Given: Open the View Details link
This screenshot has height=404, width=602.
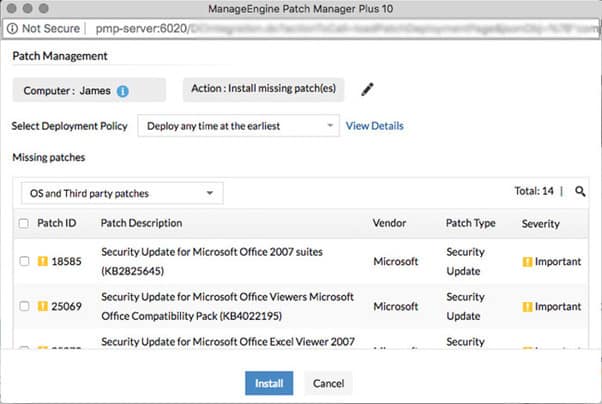Looking at the screenshot, I should (x=375, y=126).
